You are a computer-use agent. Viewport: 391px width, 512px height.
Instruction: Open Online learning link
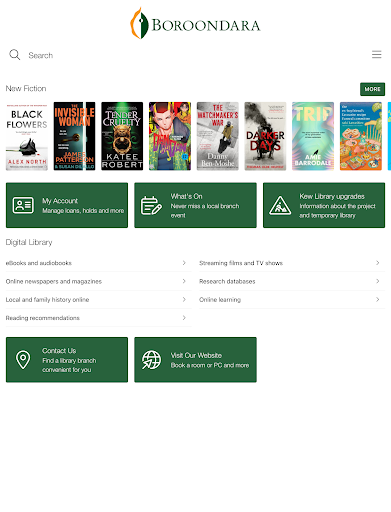click(x=292, y=300)
